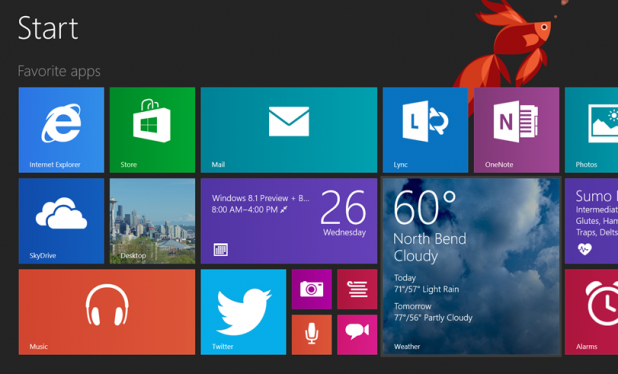Open the small Camera tile
Image resolution: width=618 pixels, height=374 pixels.
coord(312,289)
